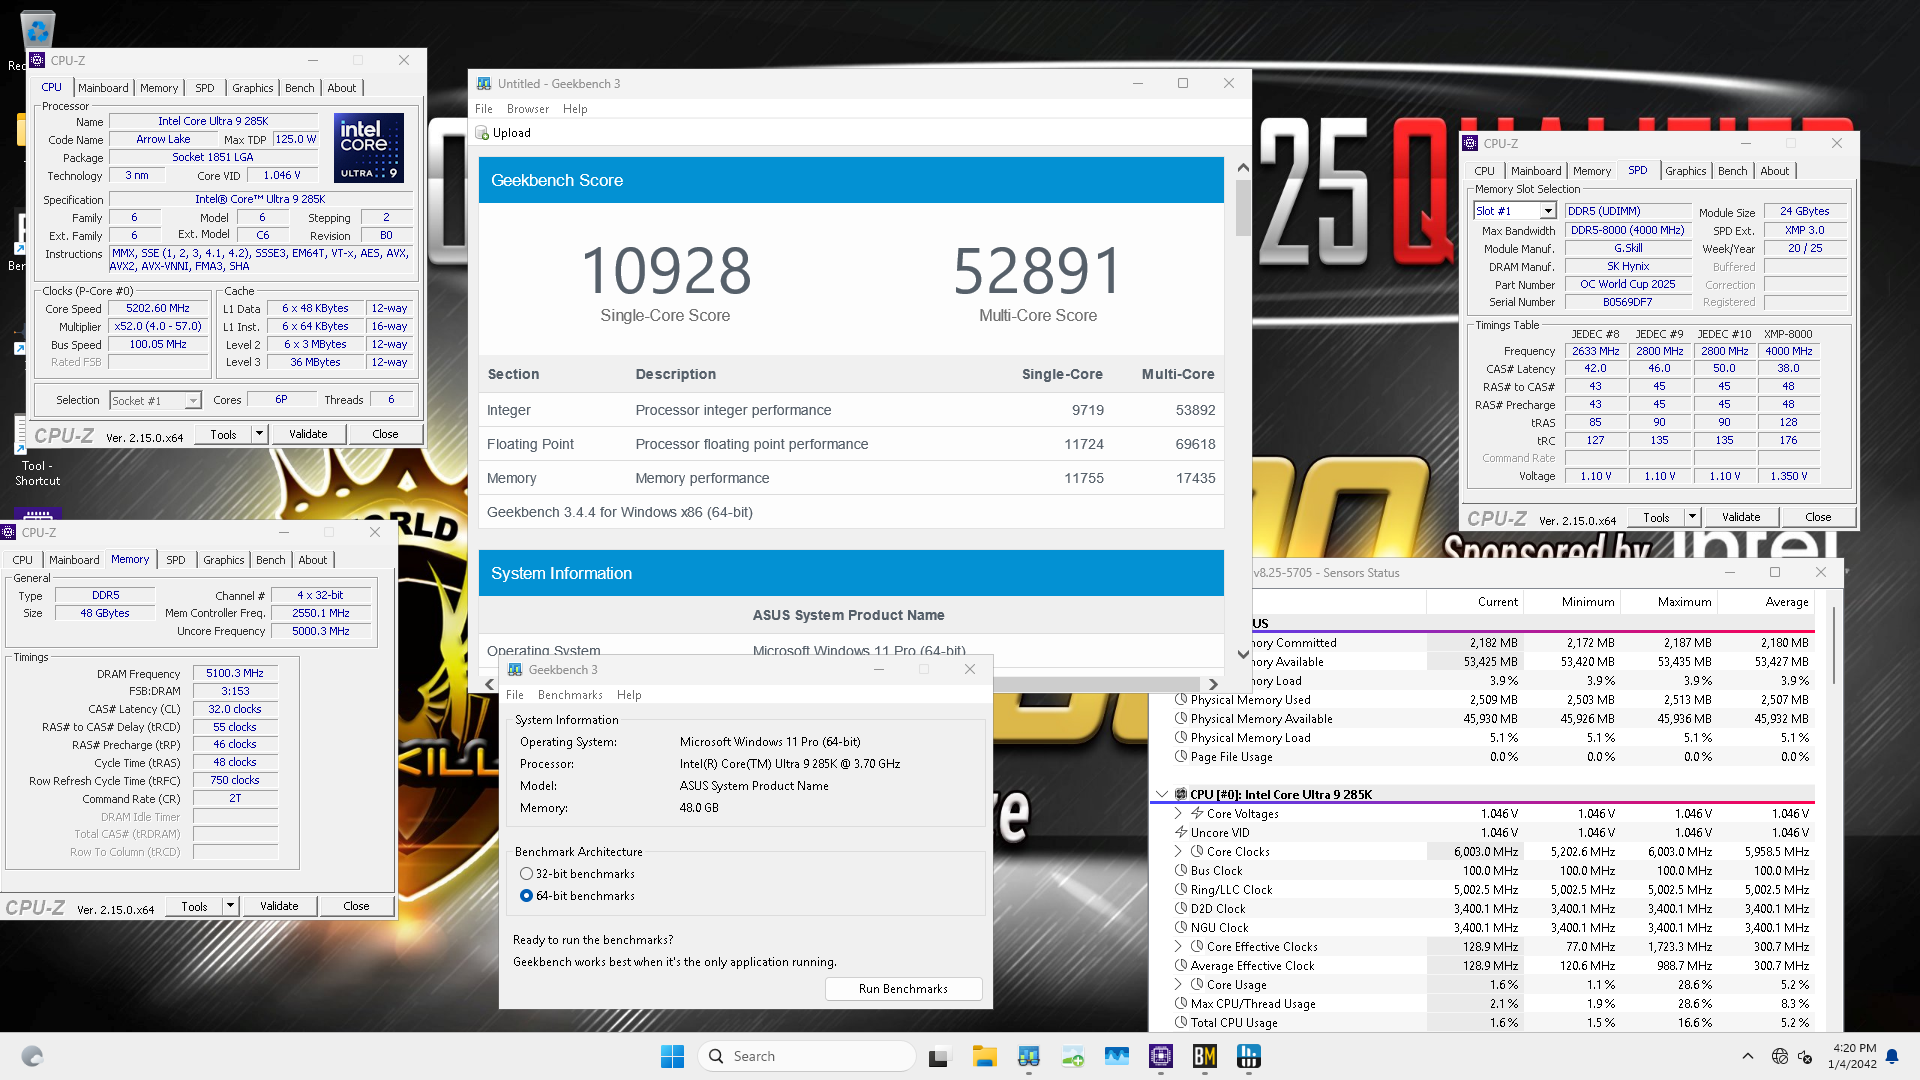The image size is (1920, 1080).
Task: Click the Physical Memory Used sensor icon
Action: click(x=1181, y=700)
